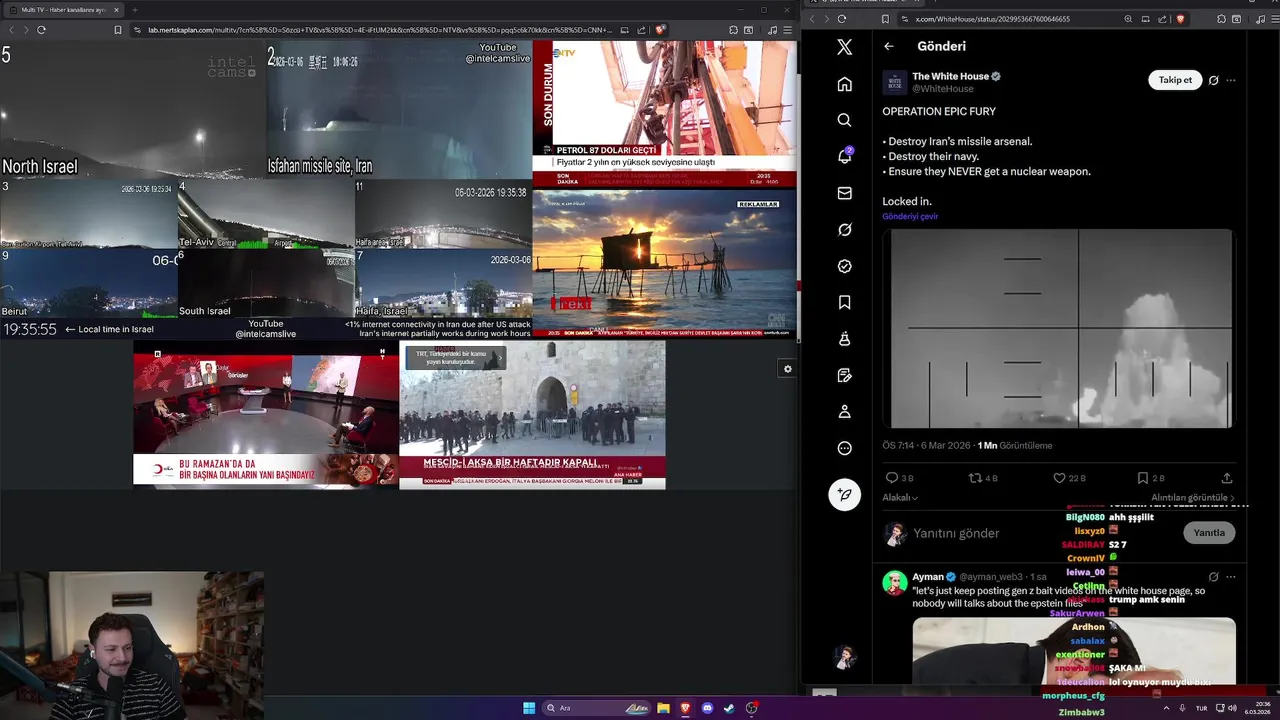This screenshot has width=1280, height=720.
Task: Open the taskbar clock showing 20:36
Action: (x=1257, y=708)
